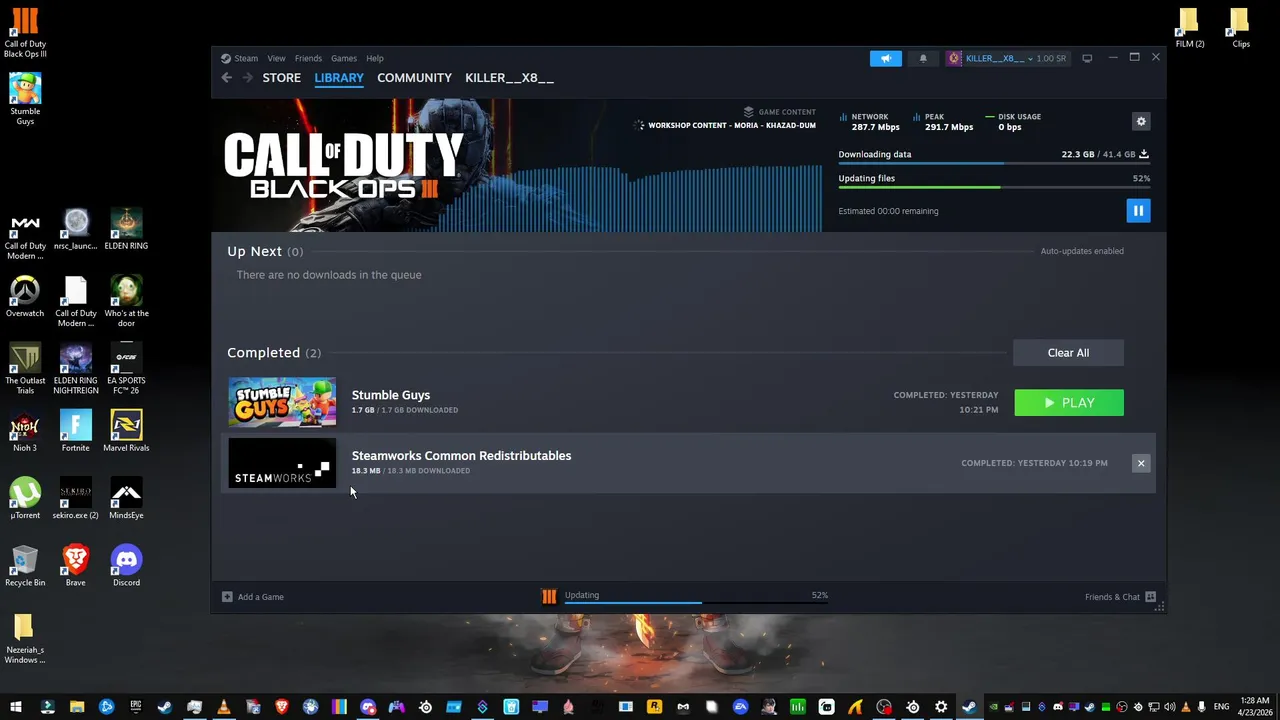
Task: Click the Updating files progress bar
Action: [x=994, y=187]
